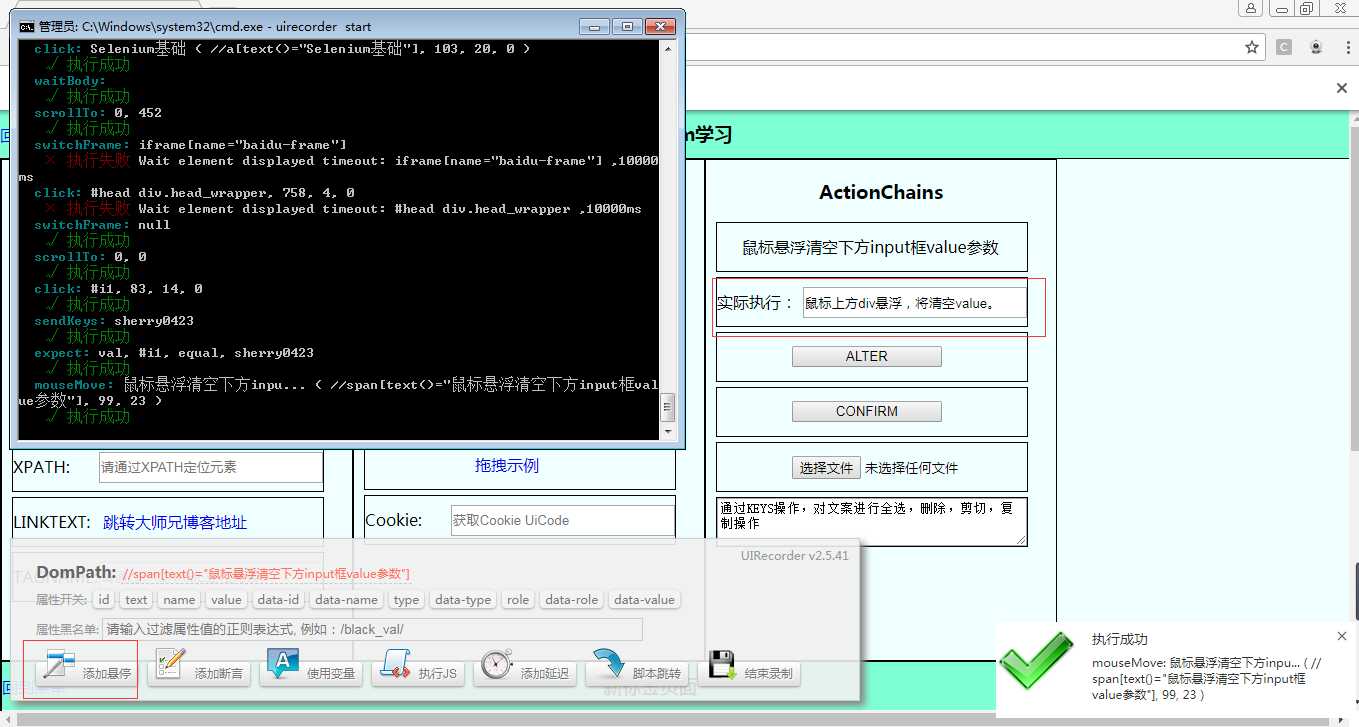1359x727 pixels.
Task: Click the KEYS operation textarea
Action: point(872,522)
